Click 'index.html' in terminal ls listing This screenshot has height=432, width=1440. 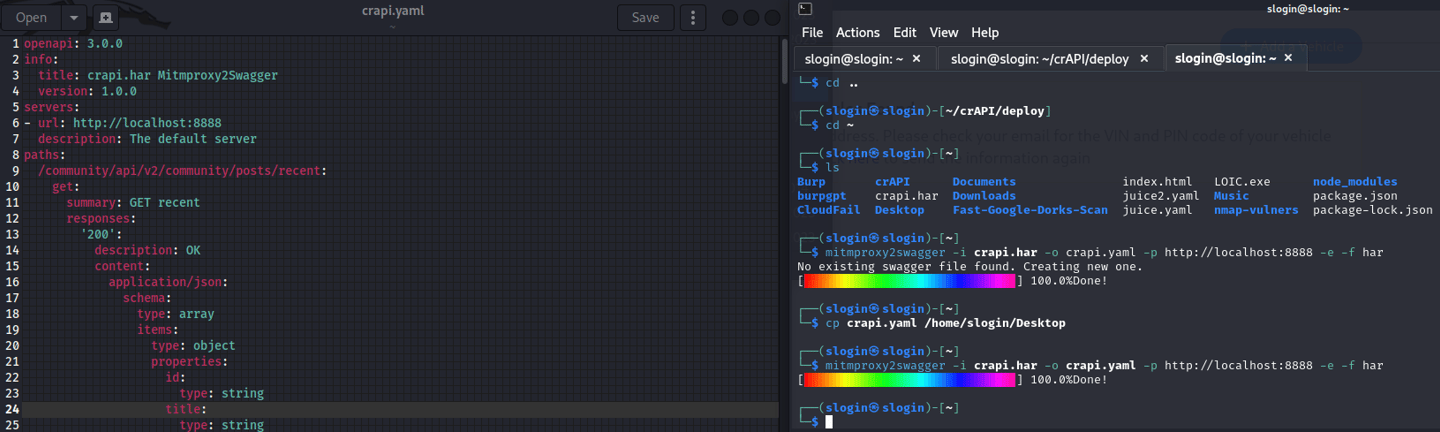(x=1157, y=182)
